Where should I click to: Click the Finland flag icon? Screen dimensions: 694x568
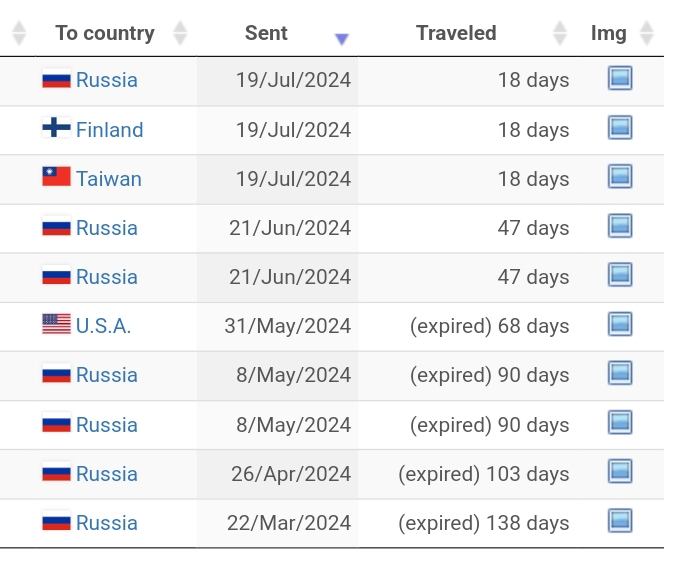click(56, 129)
